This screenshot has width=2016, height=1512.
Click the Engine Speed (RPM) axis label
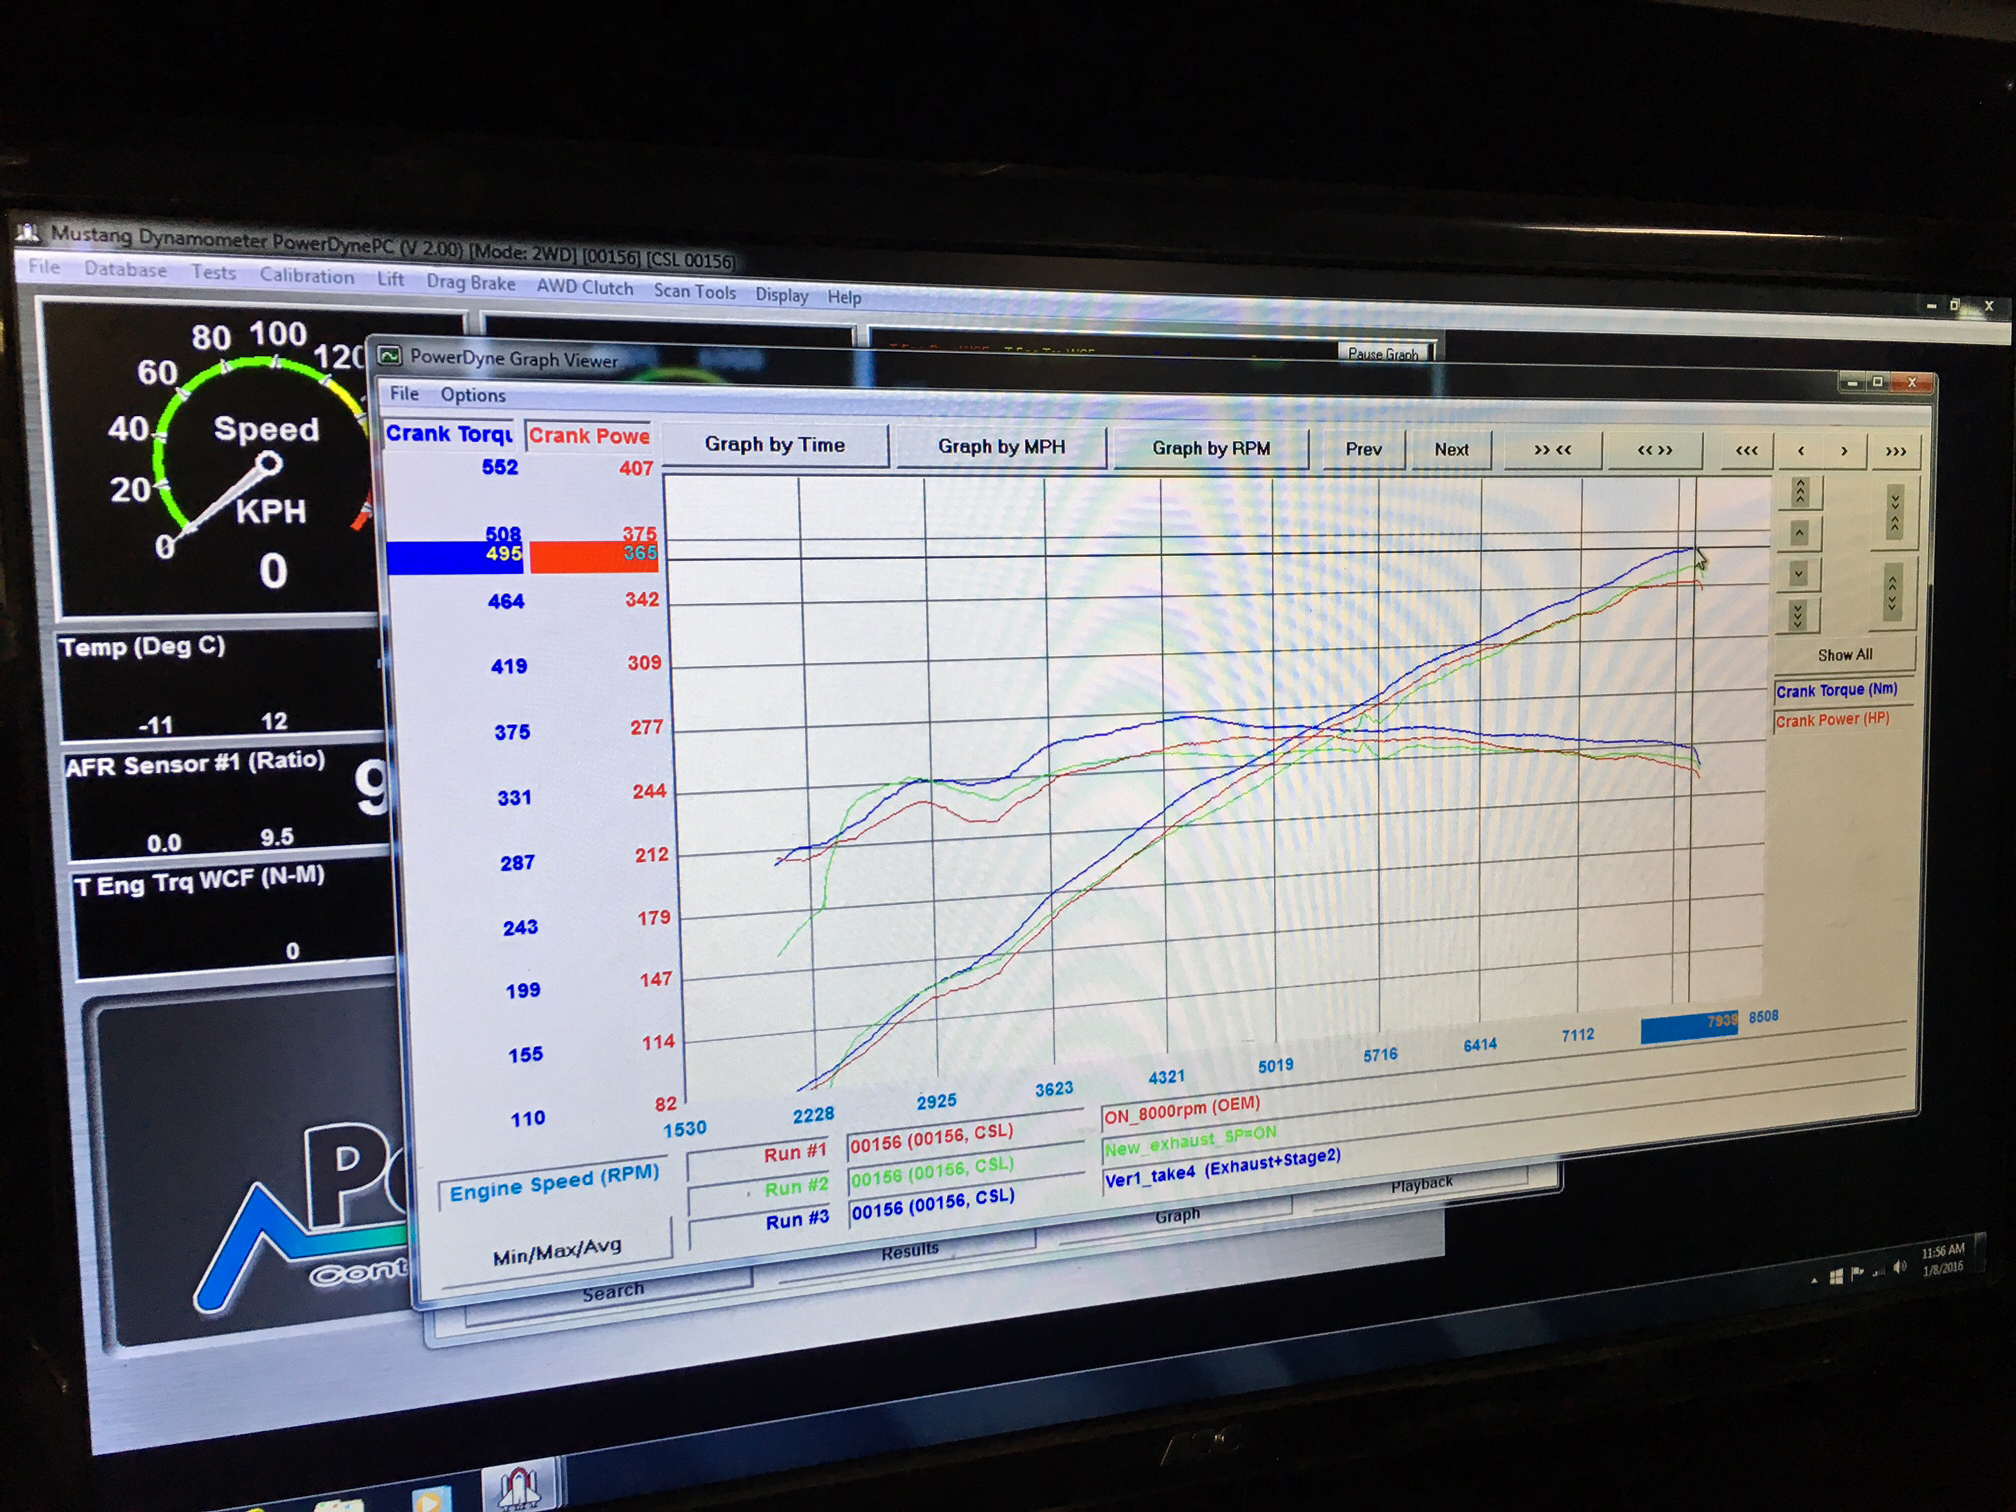point(554,1181)
